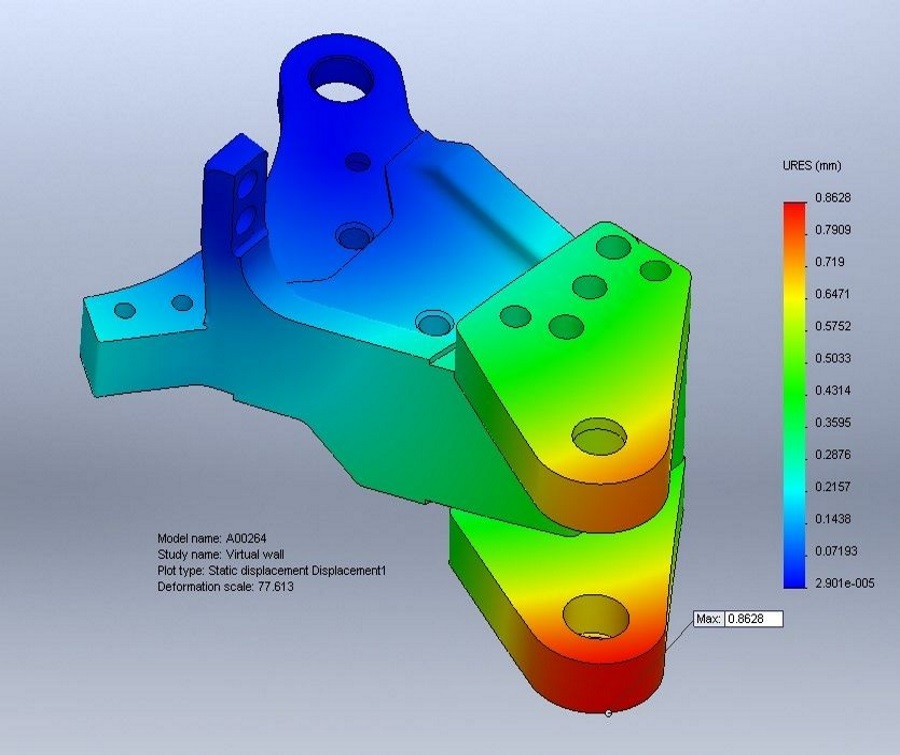Select the 0.8628 legend maximum value
Viewport: 900px width, 755px height.
832,198
